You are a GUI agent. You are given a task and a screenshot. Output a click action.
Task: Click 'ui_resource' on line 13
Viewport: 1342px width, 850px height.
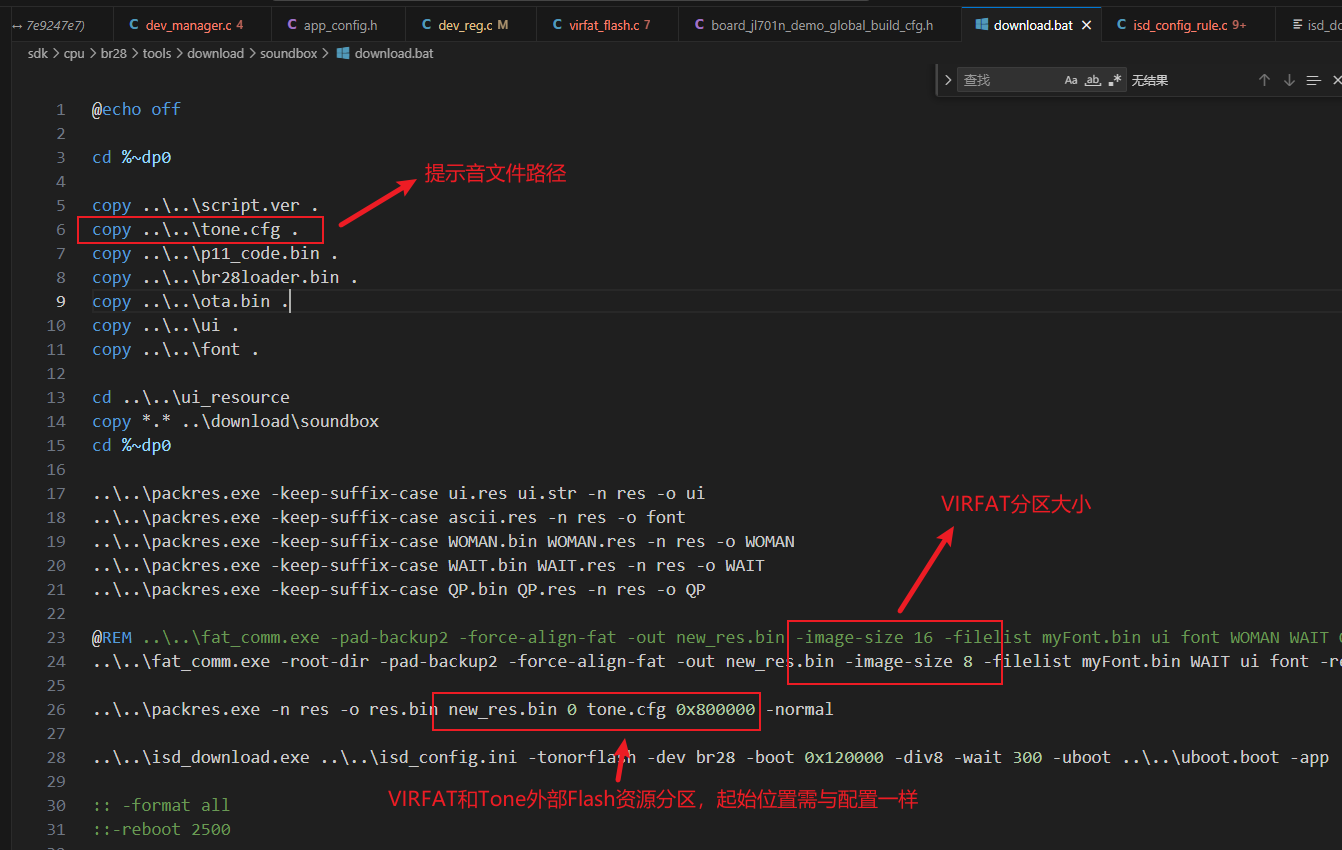pos(235,397)
